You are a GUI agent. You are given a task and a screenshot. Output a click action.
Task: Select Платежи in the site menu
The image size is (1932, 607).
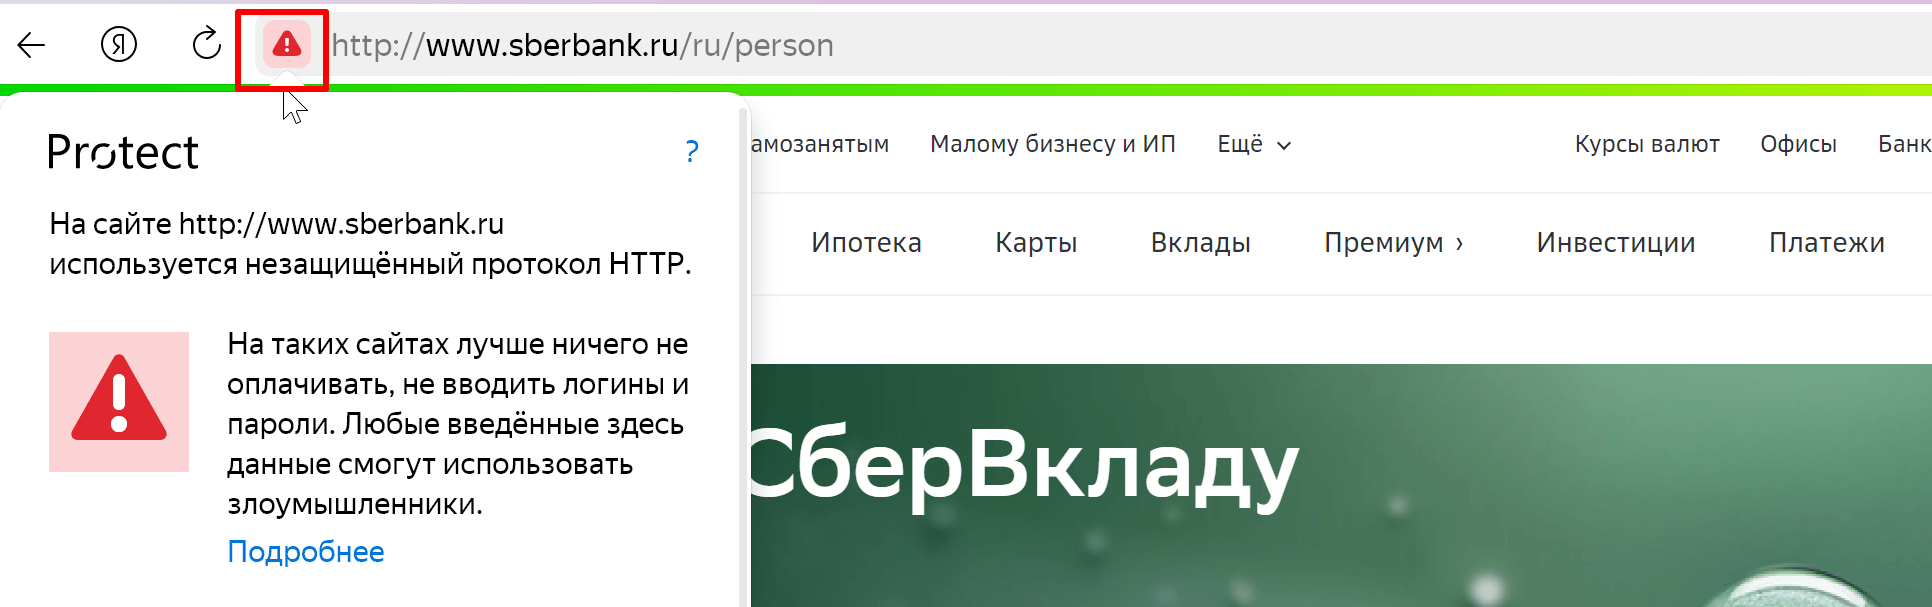pos(1826,243)
